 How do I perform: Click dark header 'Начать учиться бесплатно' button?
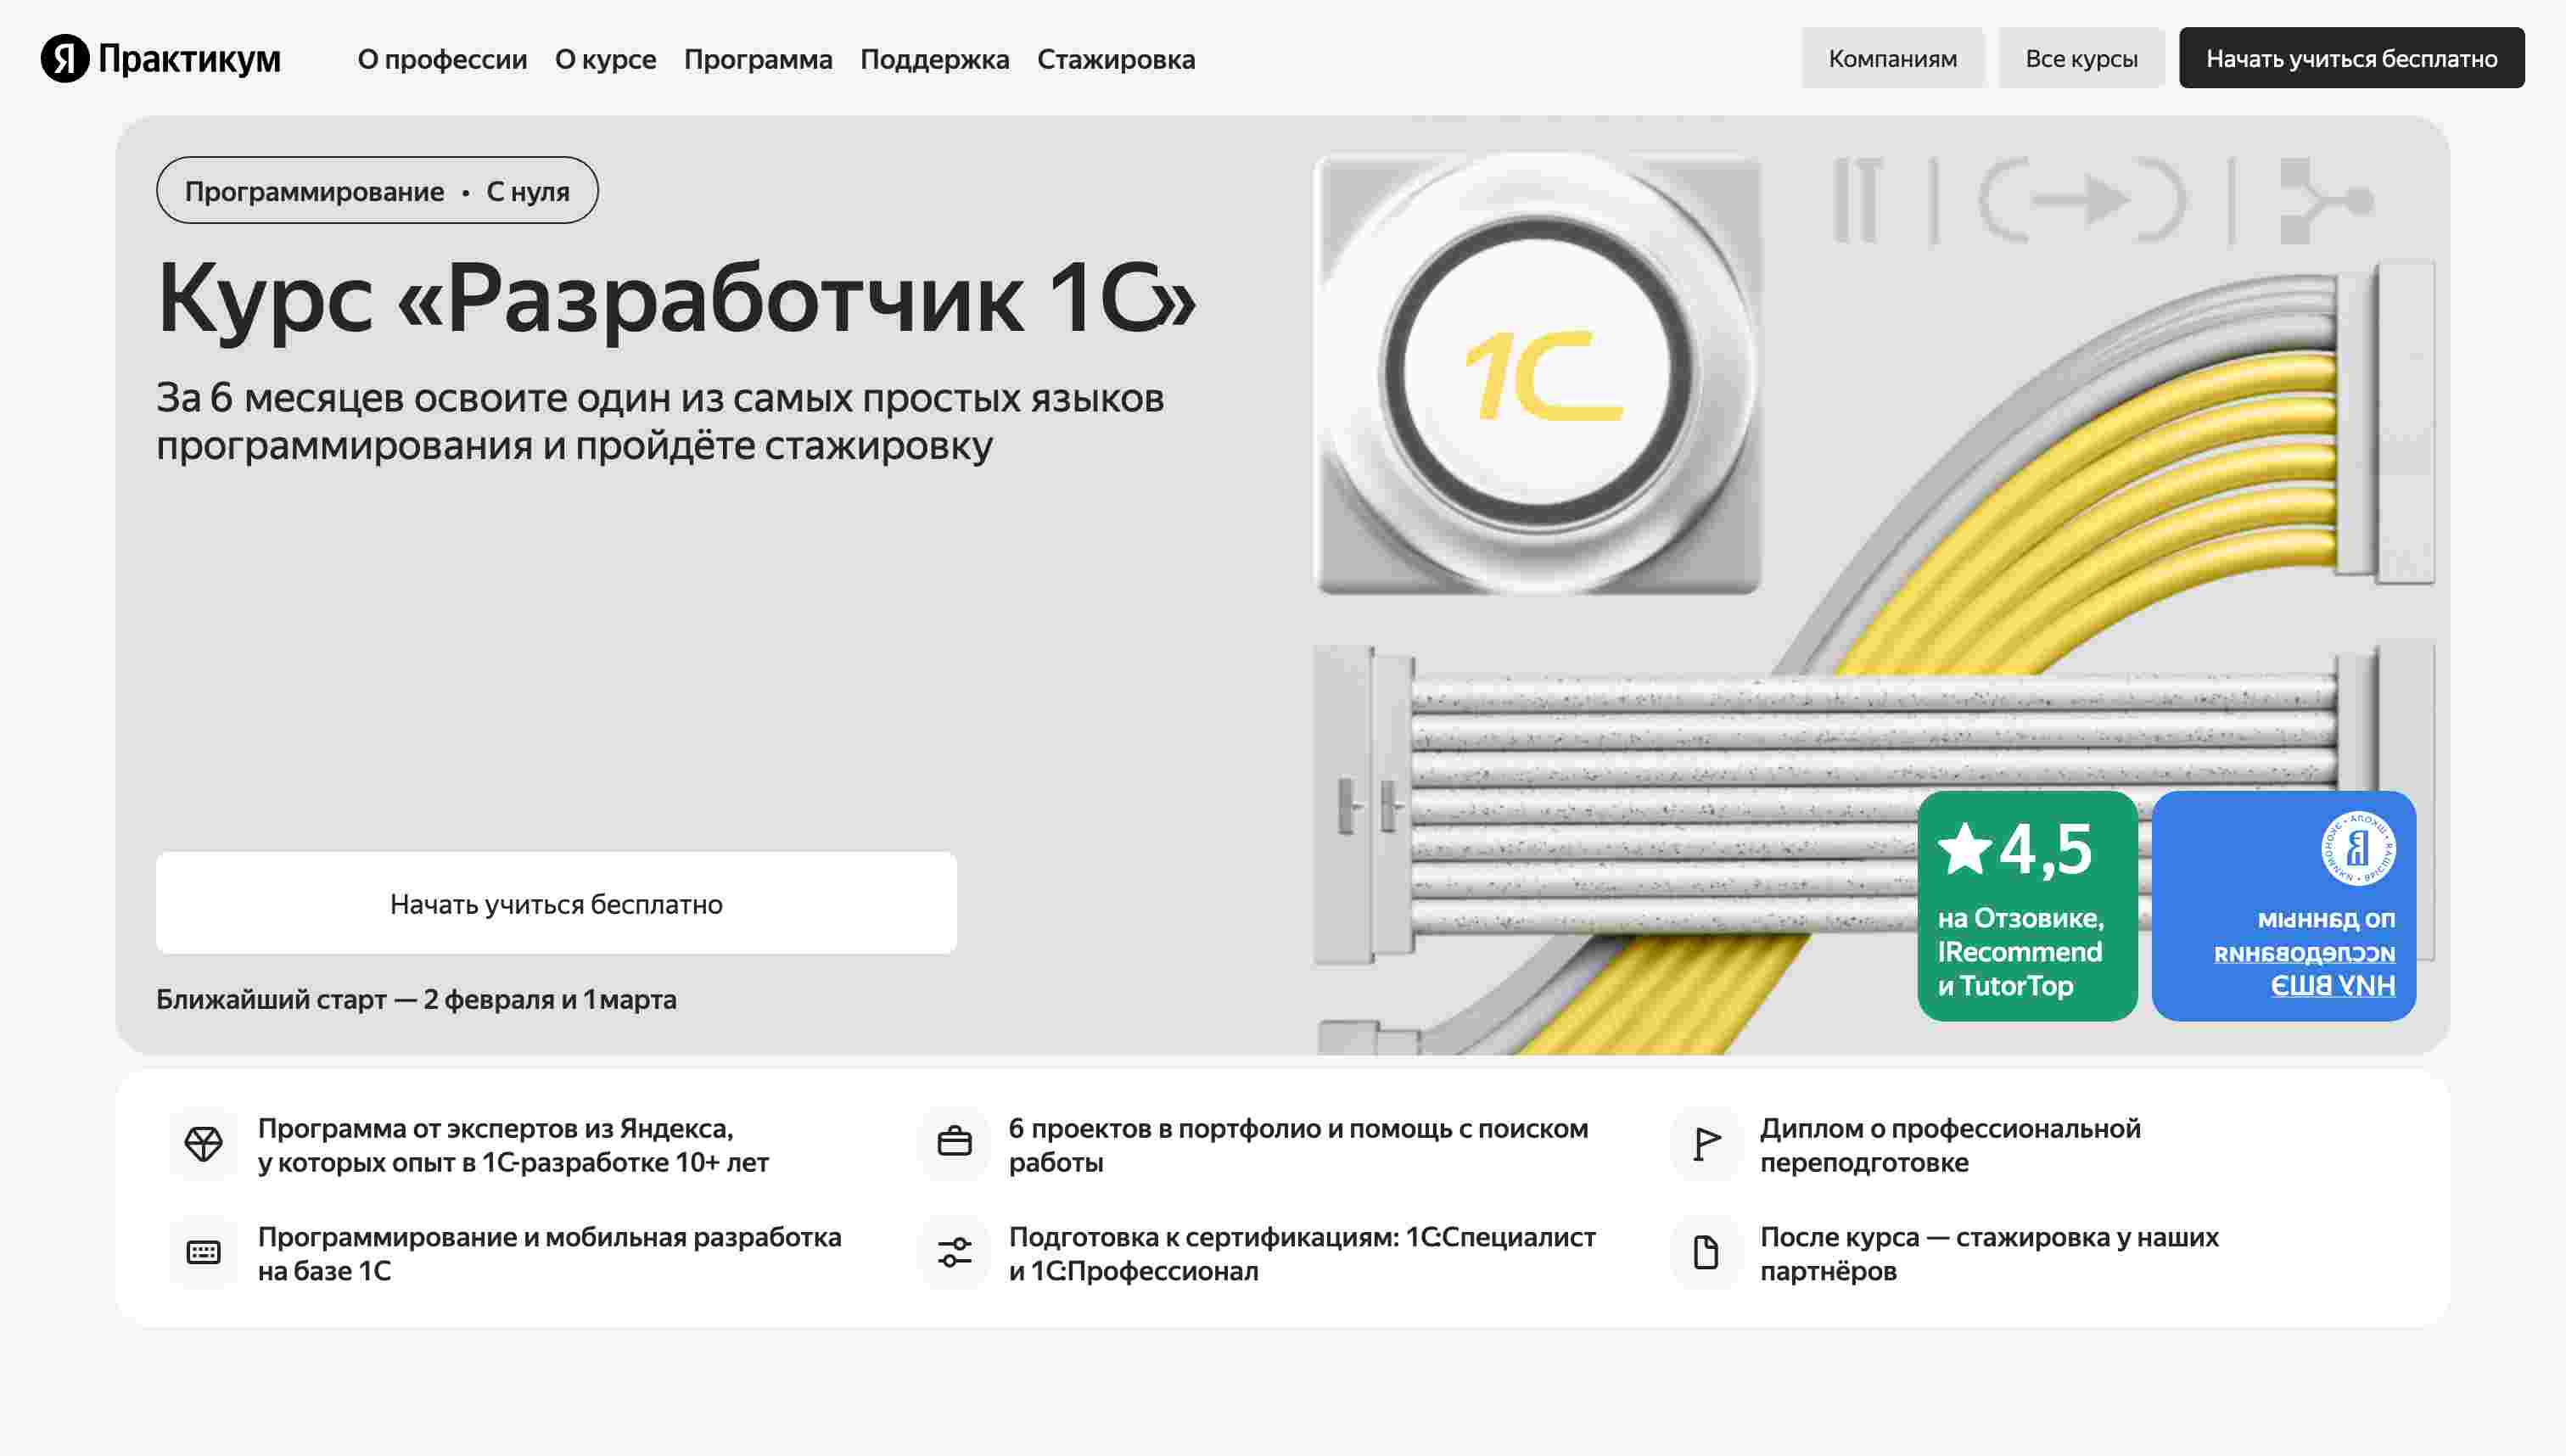pyautogui.click(x=2351, y=58)
